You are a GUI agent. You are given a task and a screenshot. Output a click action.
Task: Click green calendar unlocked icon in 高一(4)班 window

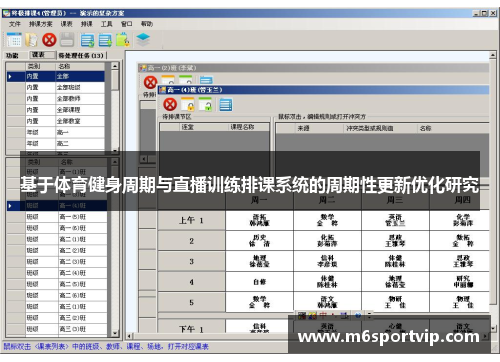click(205, 104)
